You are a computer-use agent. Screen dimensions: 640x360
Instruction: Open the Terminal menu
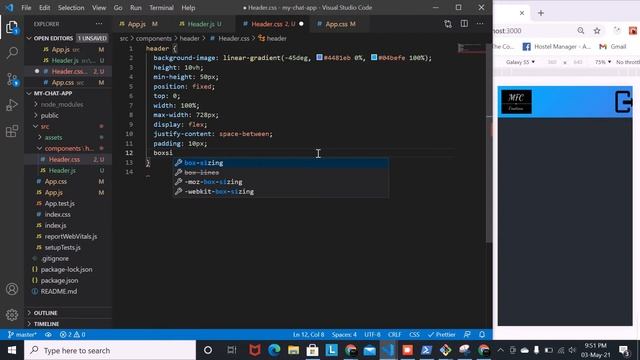161,8
